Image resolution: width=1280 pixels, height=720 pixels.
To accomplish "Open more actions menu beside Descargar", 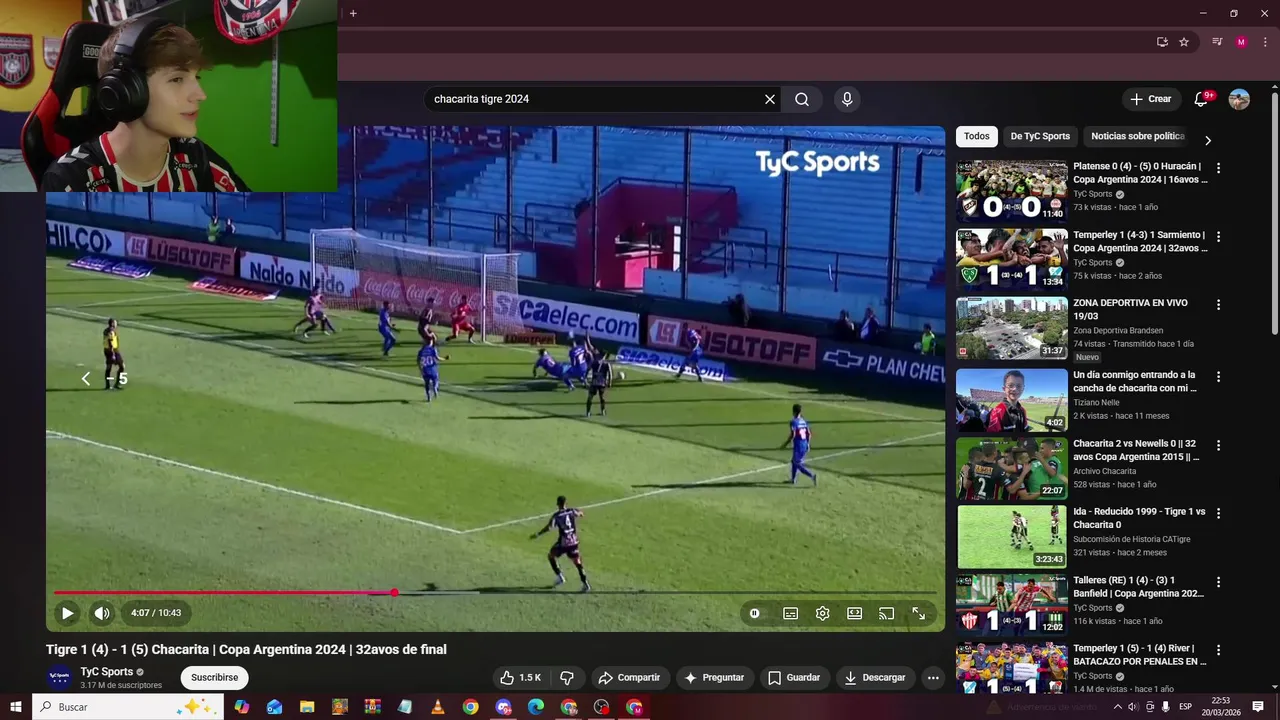I will [x=933, y=677].
